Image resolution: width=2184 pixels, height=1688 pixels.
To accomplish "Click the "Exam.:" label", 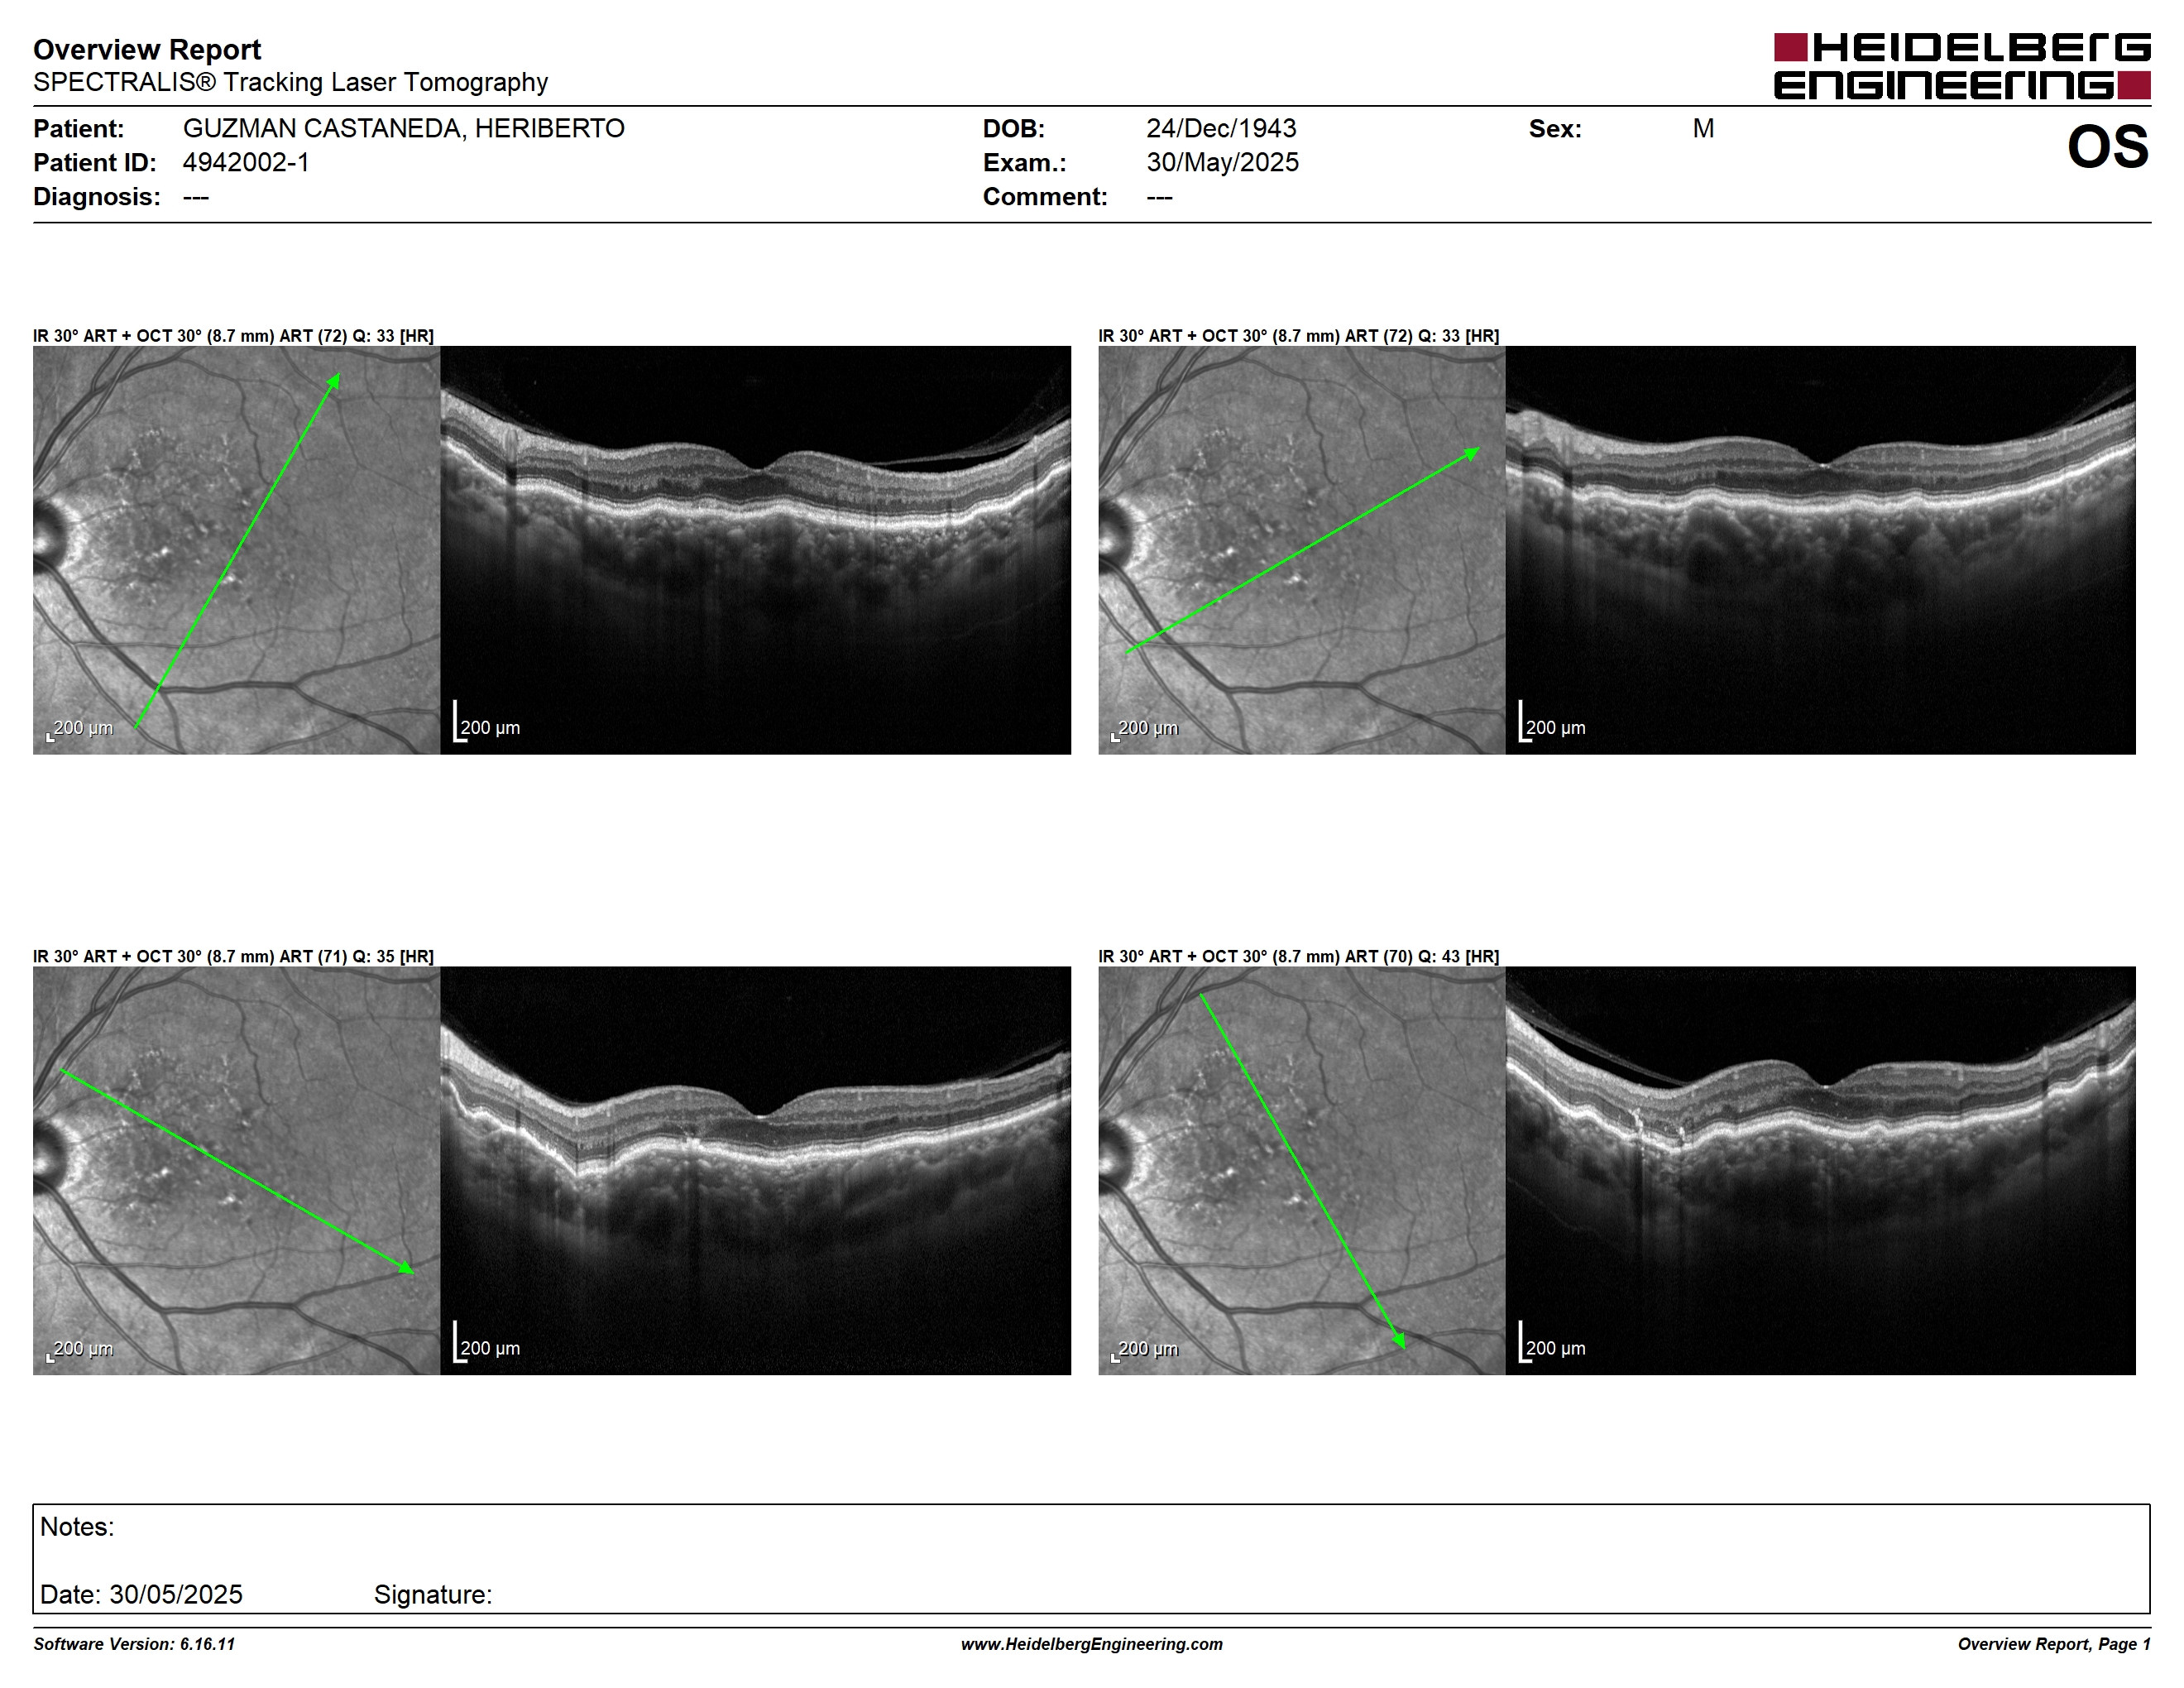I will pos(1024,163).
